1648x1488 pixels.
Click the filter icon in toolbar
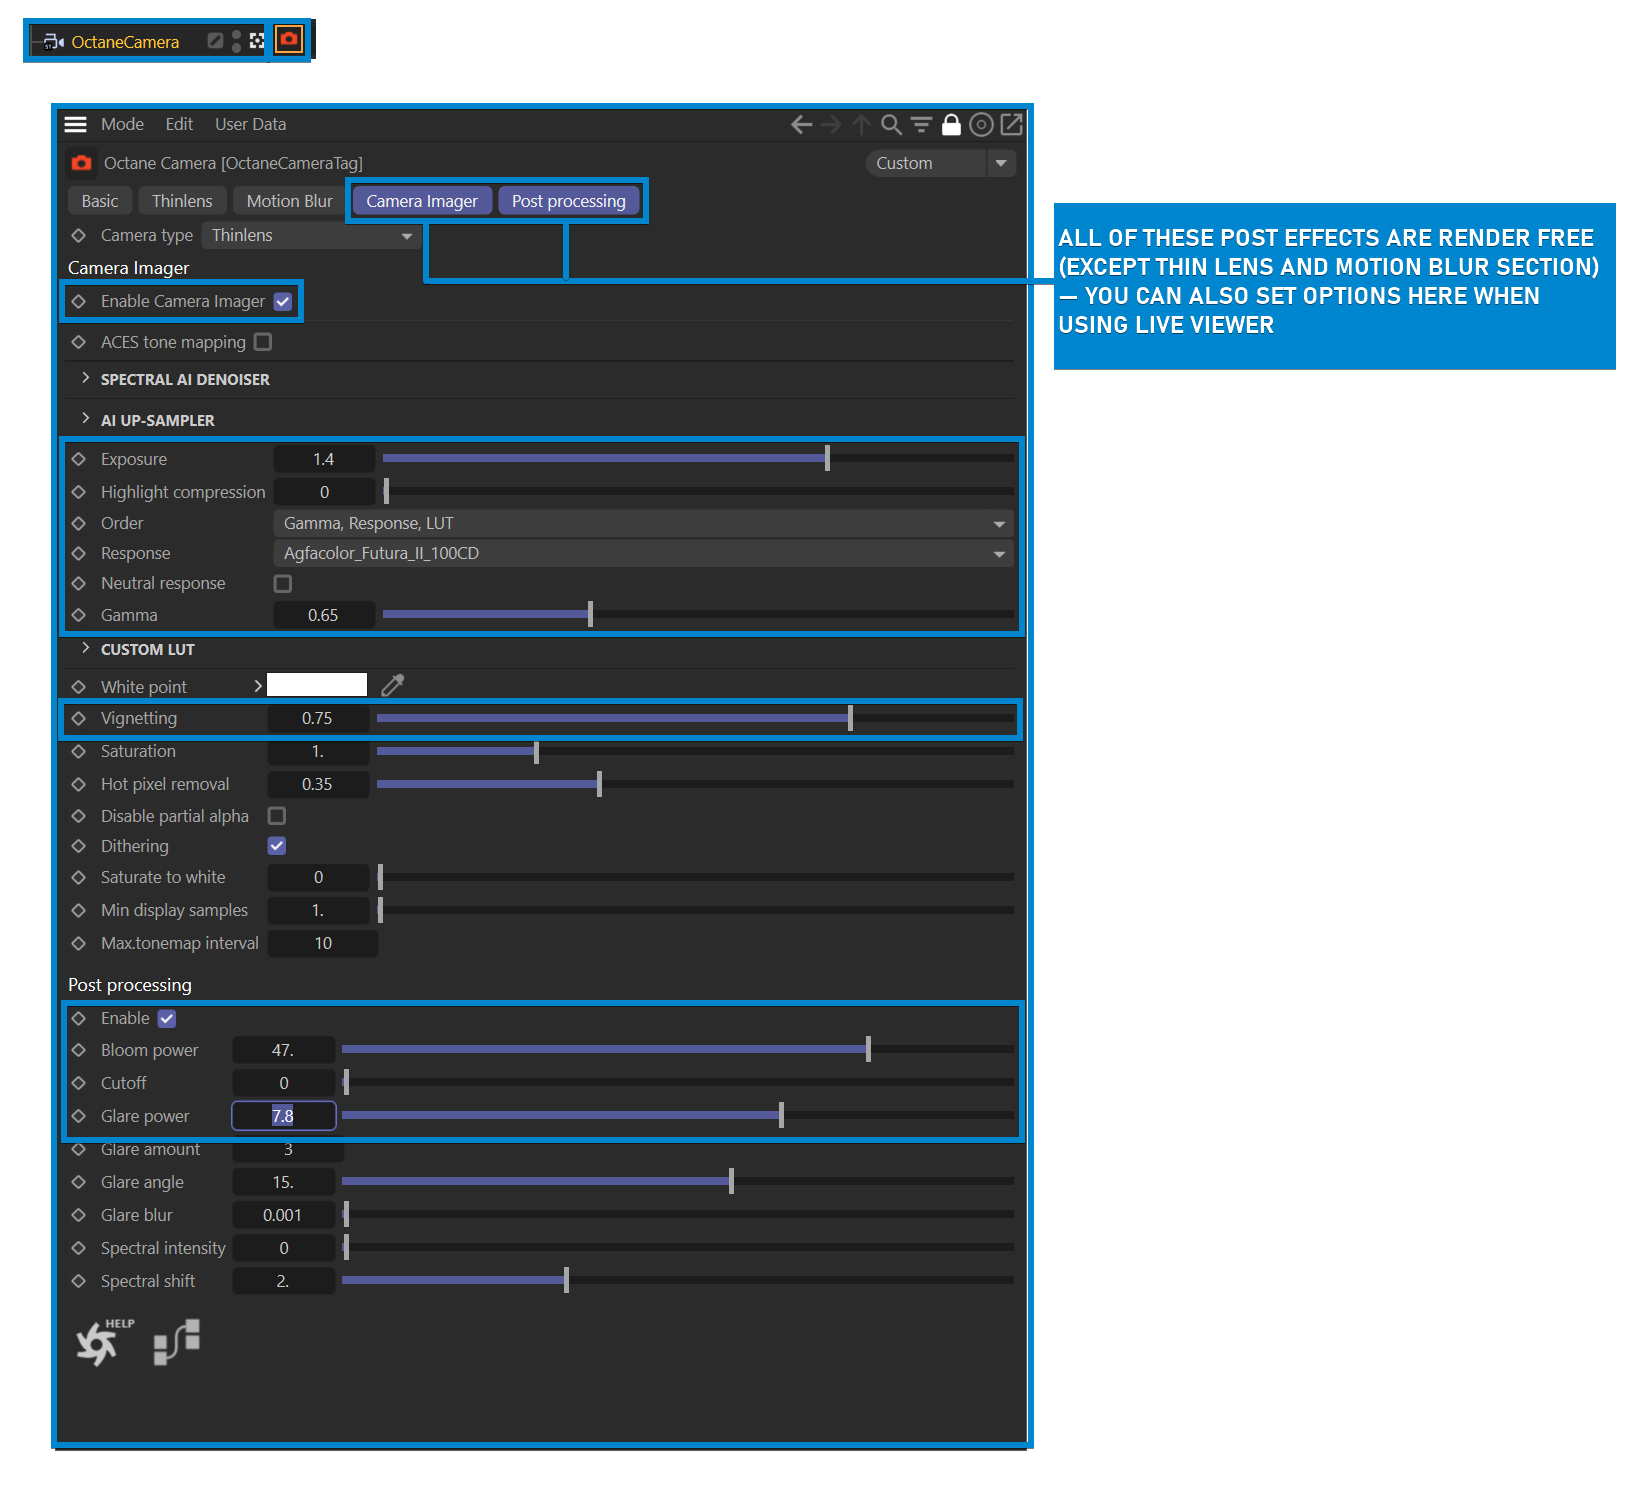[921, 124]
